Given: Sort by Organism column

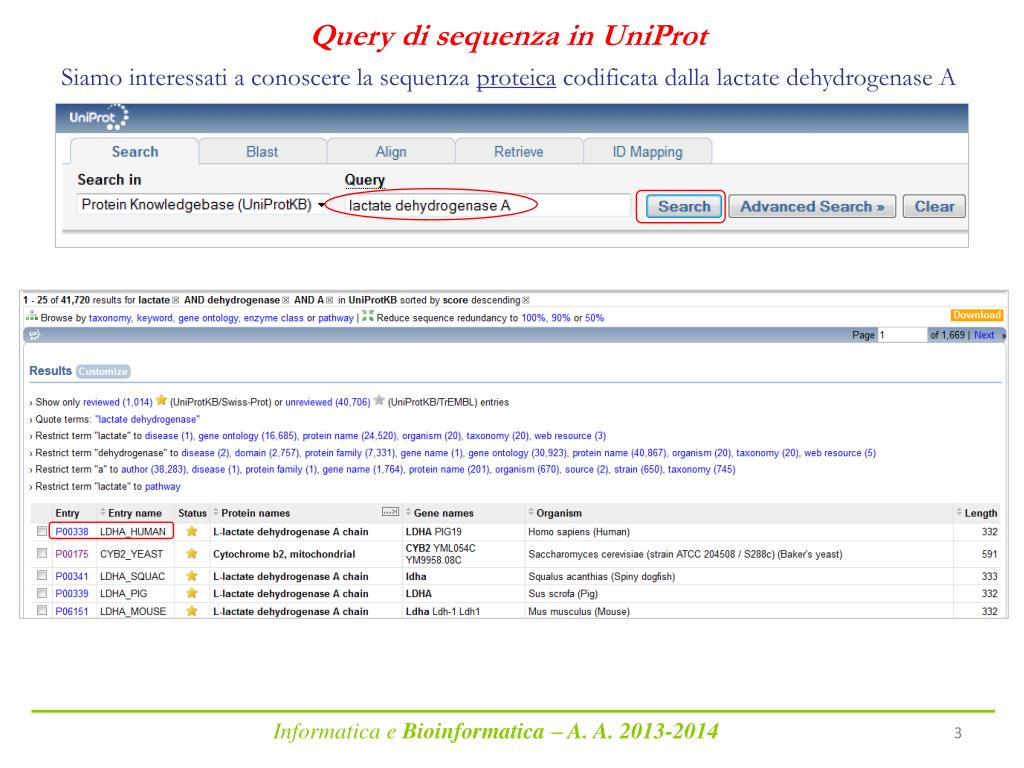Looking at the screenshot, I should pos(554,513).
